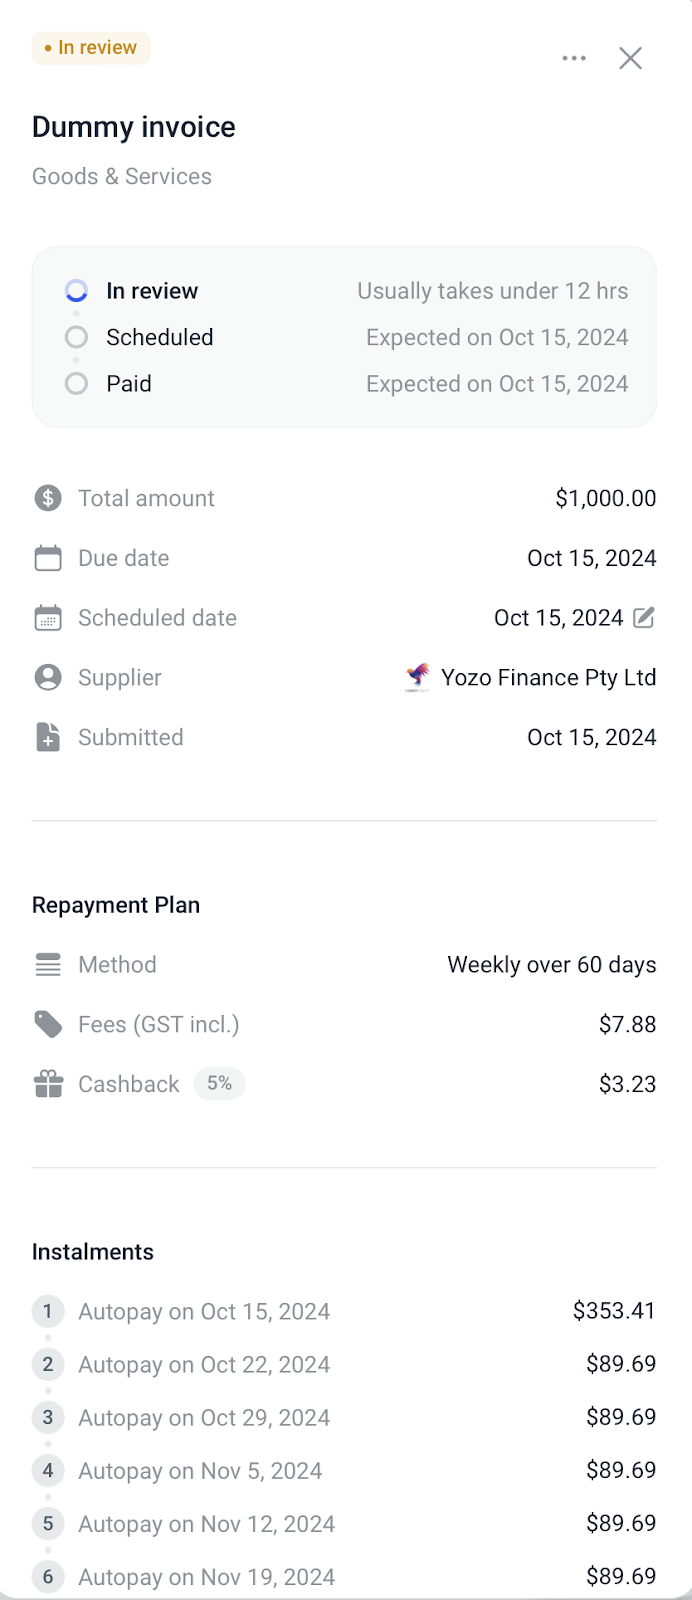
Task: Click the Supplier person icon
Action: 48,678
